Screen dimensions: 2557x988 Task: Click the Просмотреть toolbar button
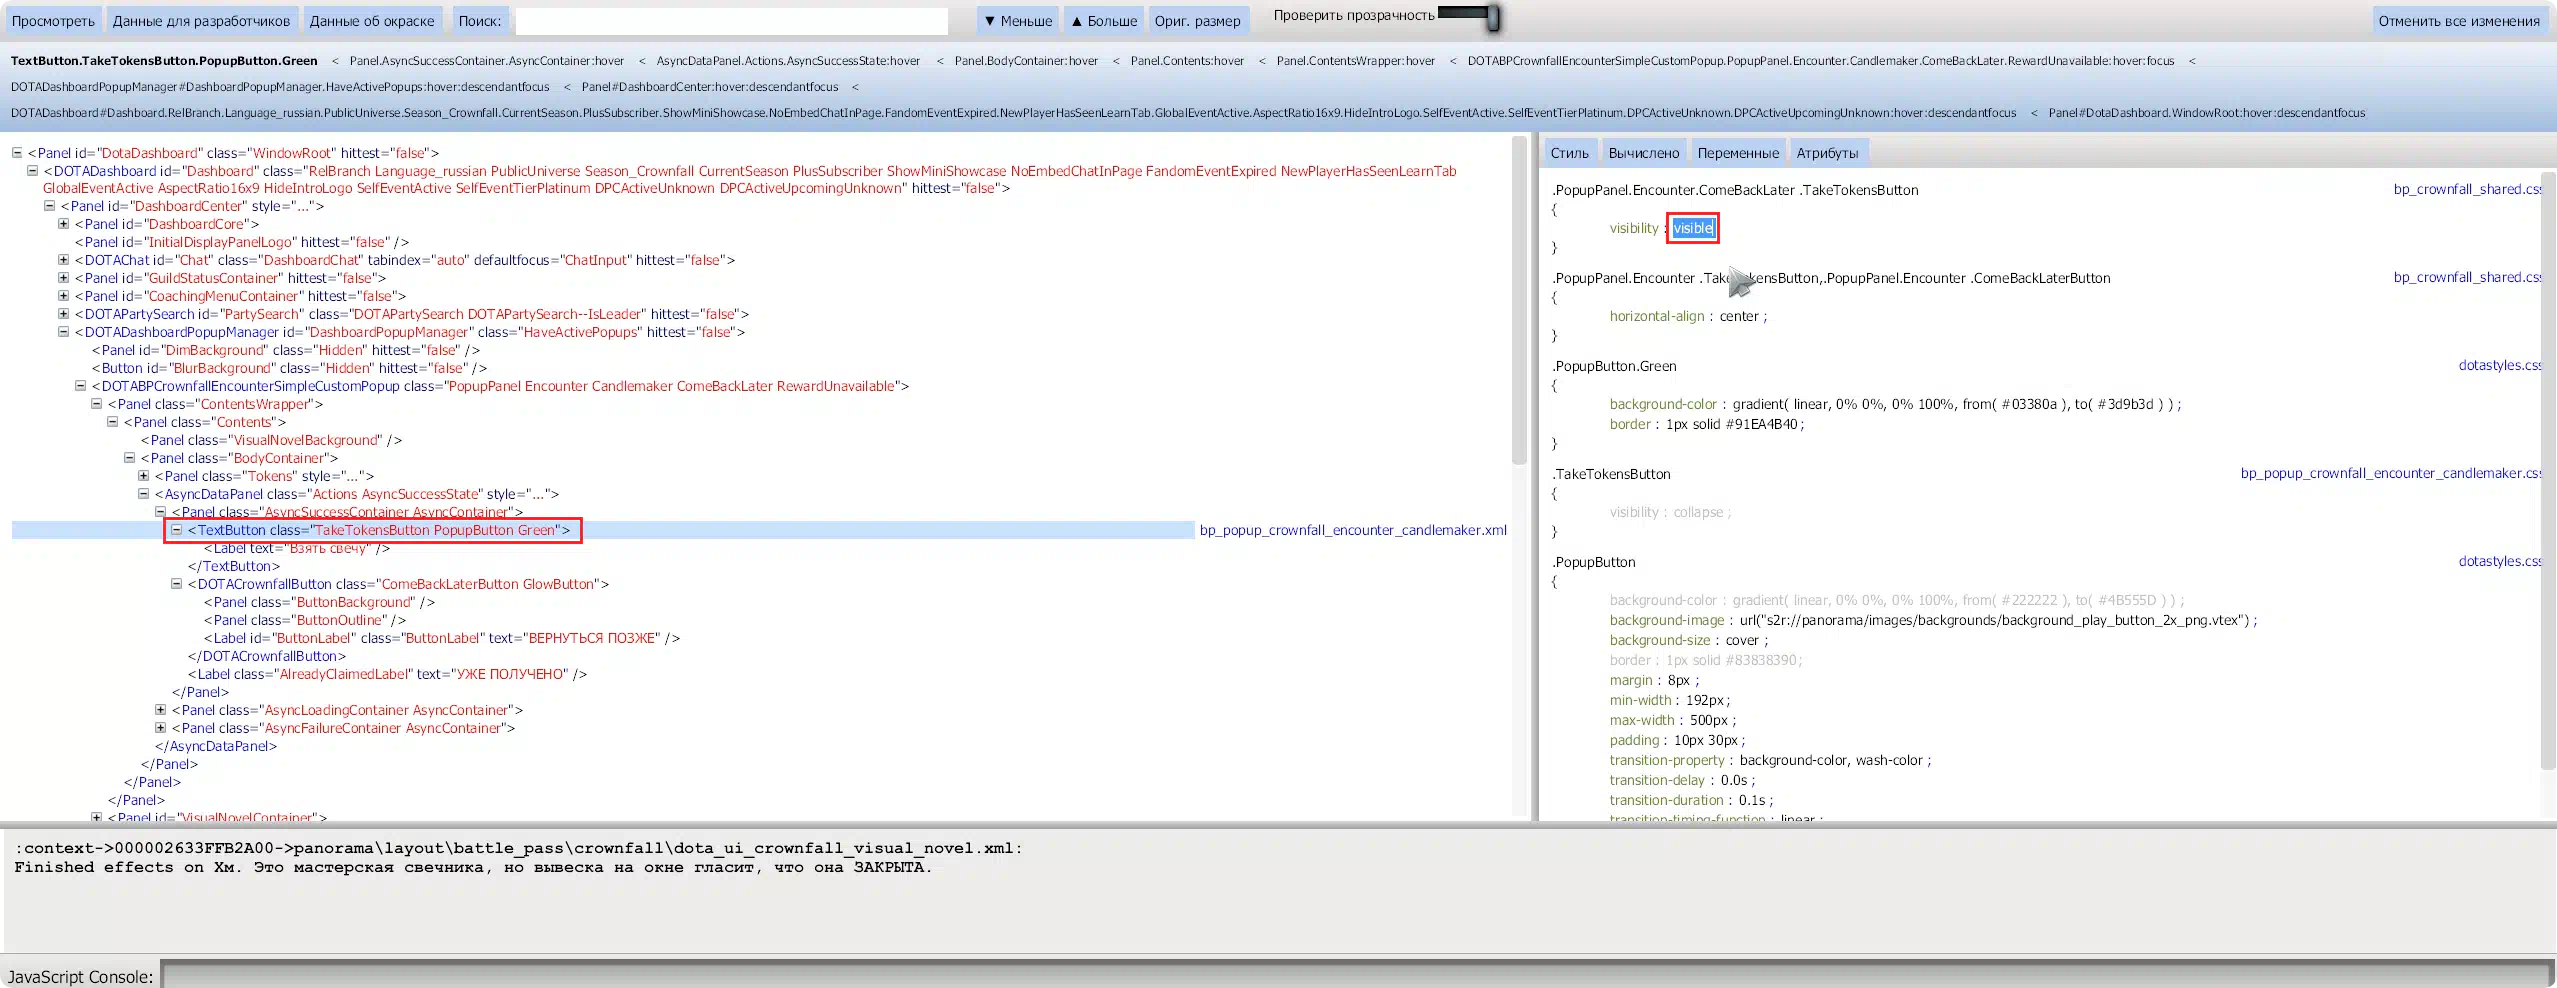[x=53, y=21]
